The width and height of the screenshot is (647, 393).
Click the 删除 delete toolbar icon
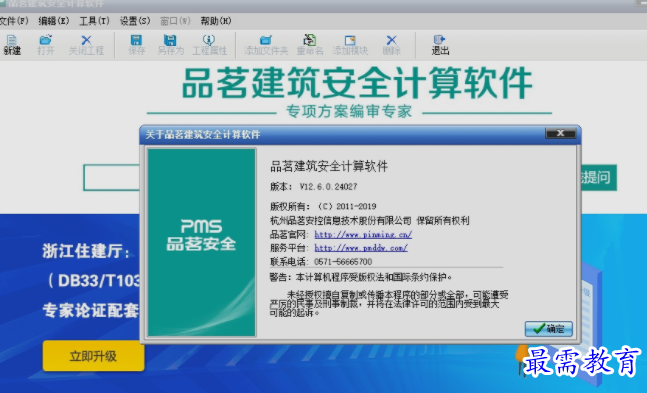391,45
